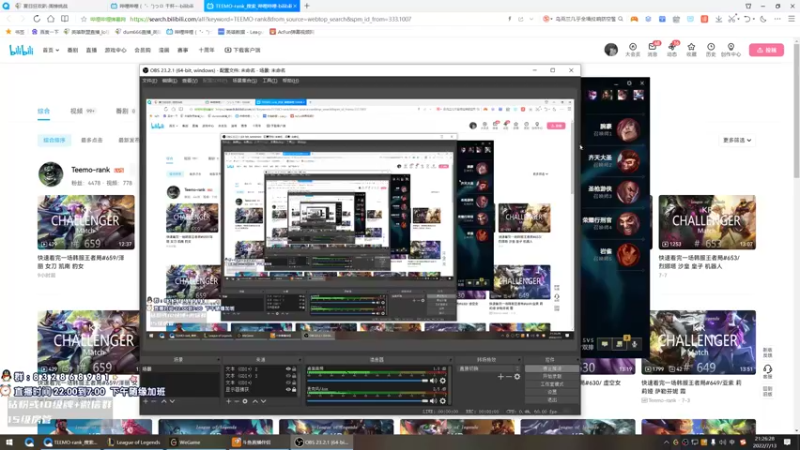The image size is (800, 450).
Task: Toggle lock on 显示器捕获 source
Action: coord(294,389)
